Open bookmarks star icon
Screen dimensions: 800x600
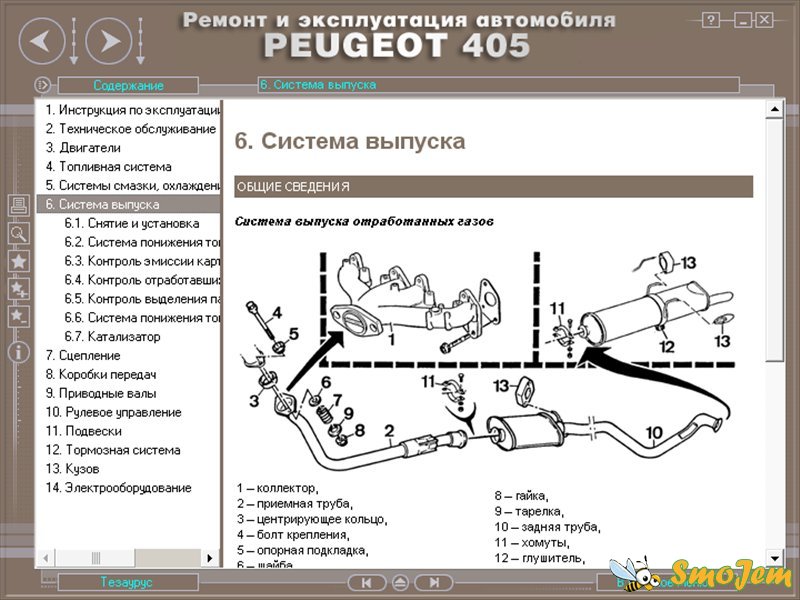tap(19, 261)
